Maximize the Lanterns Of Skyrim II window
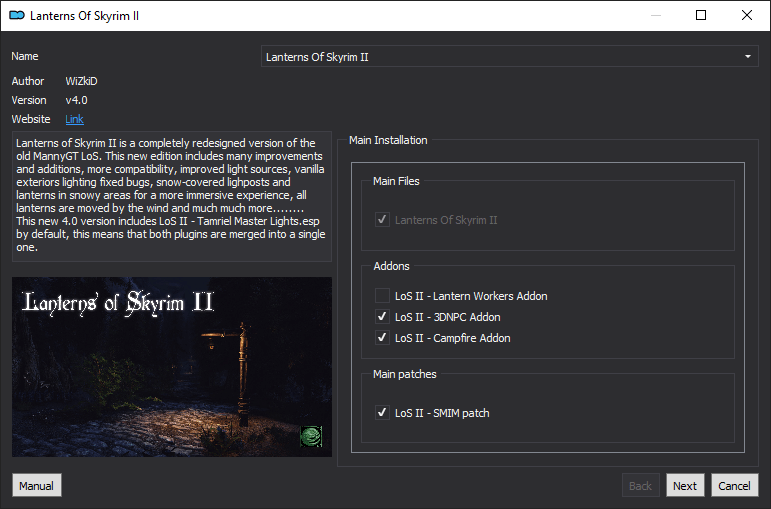Image resolution: width=771 pixels, height=509 pixels. click(701, 15)
